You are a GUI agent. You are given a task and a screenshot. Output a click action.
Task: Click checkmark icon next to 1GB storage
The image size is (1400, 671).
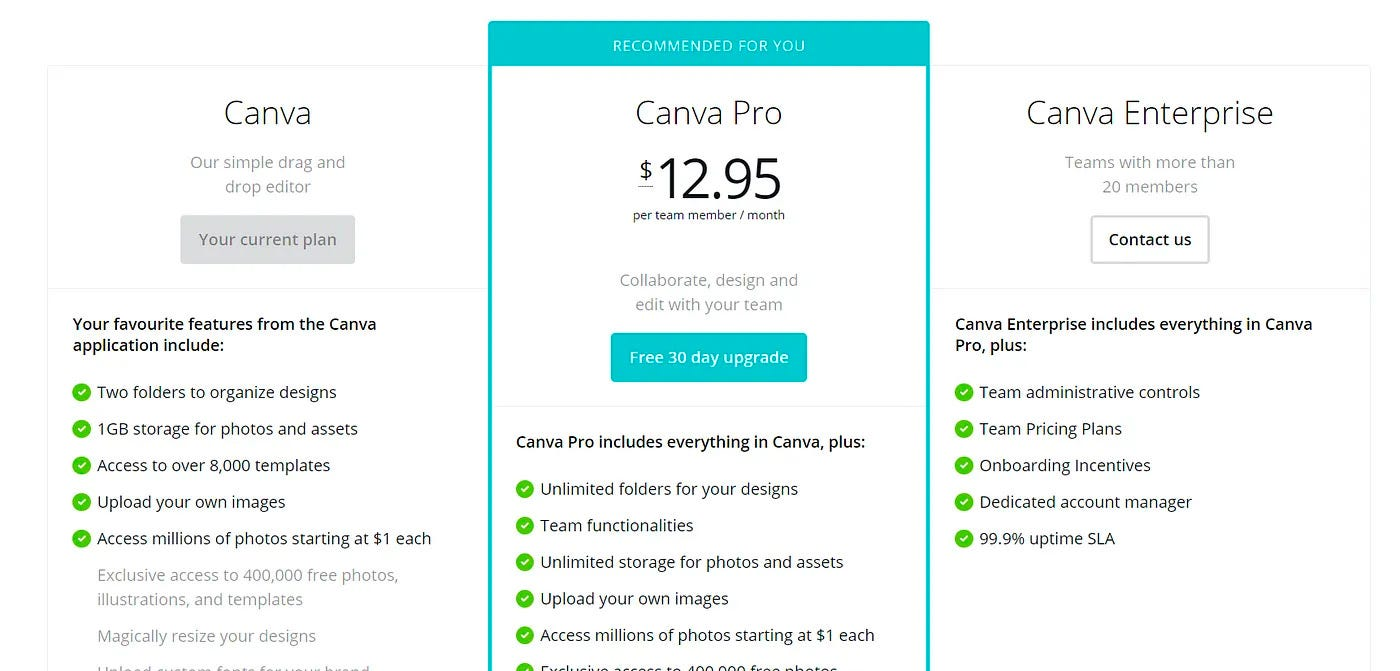coord(82,429)
